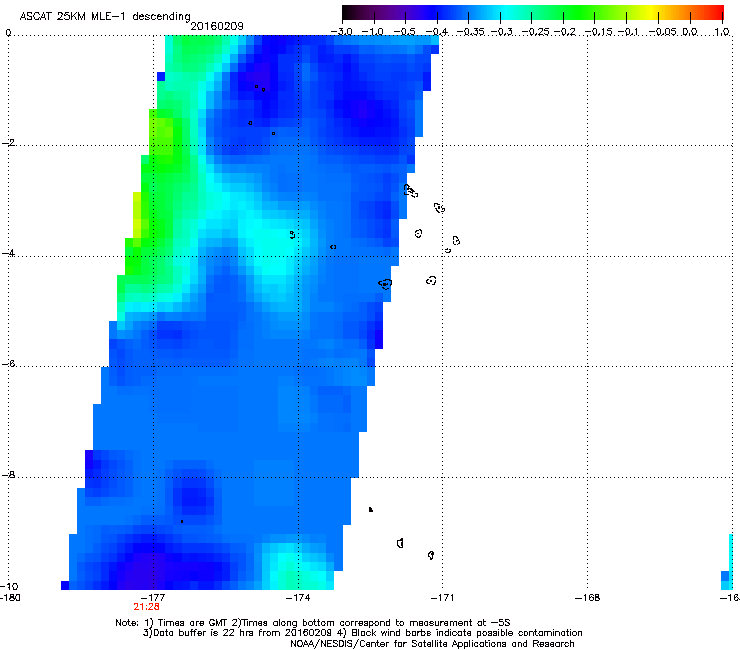Click the NOAA/NESDIS Center for Satellite Applications credit
This screenshot has height=650, width=740.
[x=432, y=644]
